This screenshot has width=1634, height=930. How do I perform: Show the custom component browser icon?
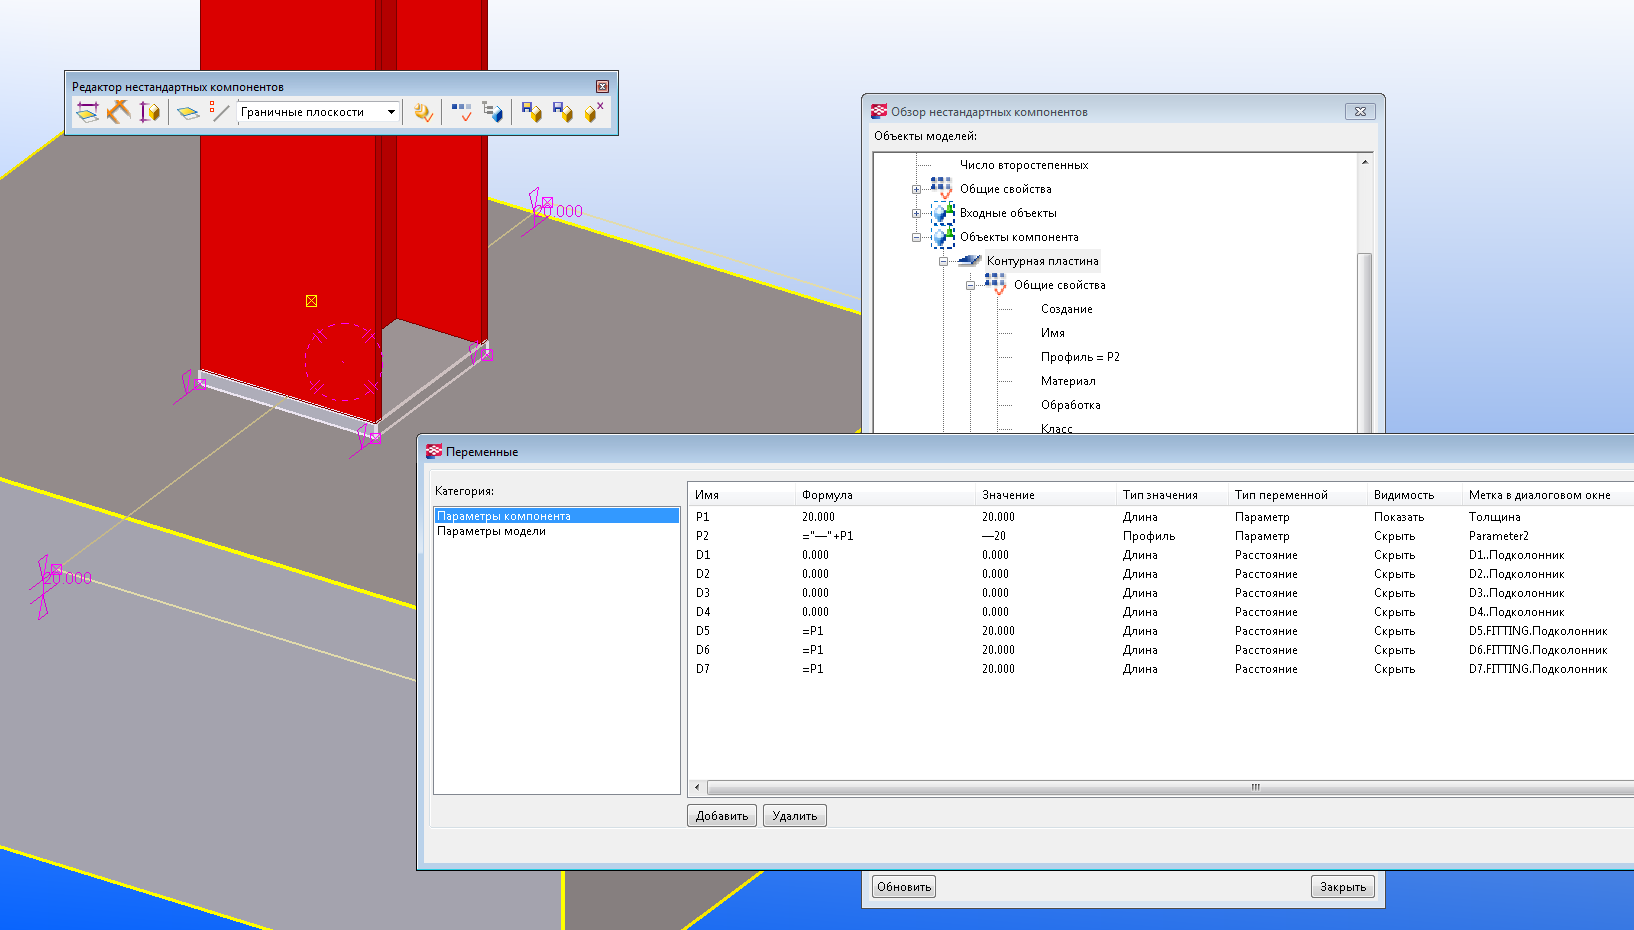[492, 112]
